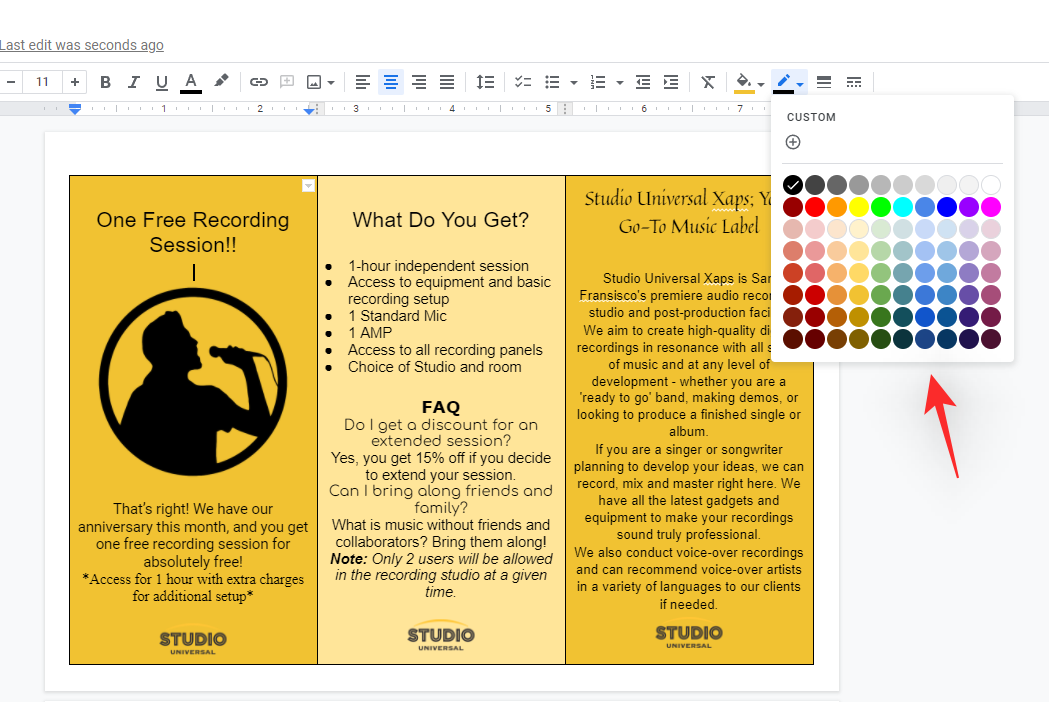Image resolution: width=1049 pixels, height=702 pixels.
Task: Open the border width icon
Action: (x=824, y=82)
